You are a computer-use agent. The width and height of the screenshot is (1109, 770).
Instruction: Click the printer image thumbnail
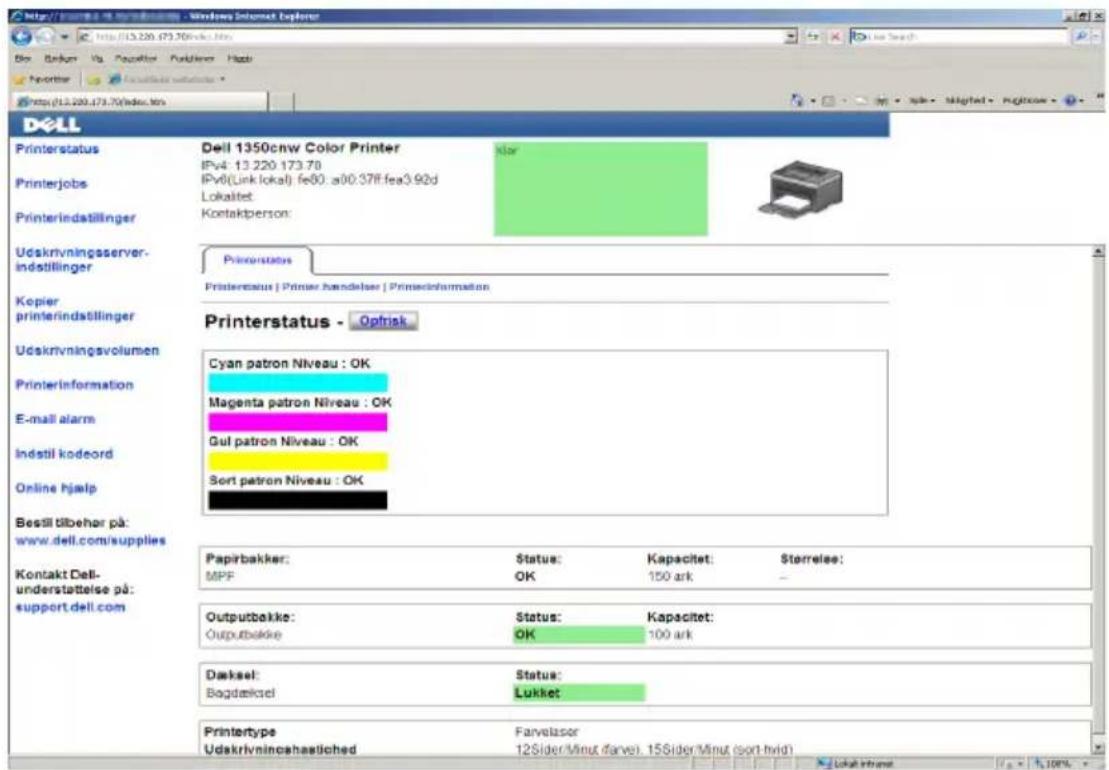point(800,187)
